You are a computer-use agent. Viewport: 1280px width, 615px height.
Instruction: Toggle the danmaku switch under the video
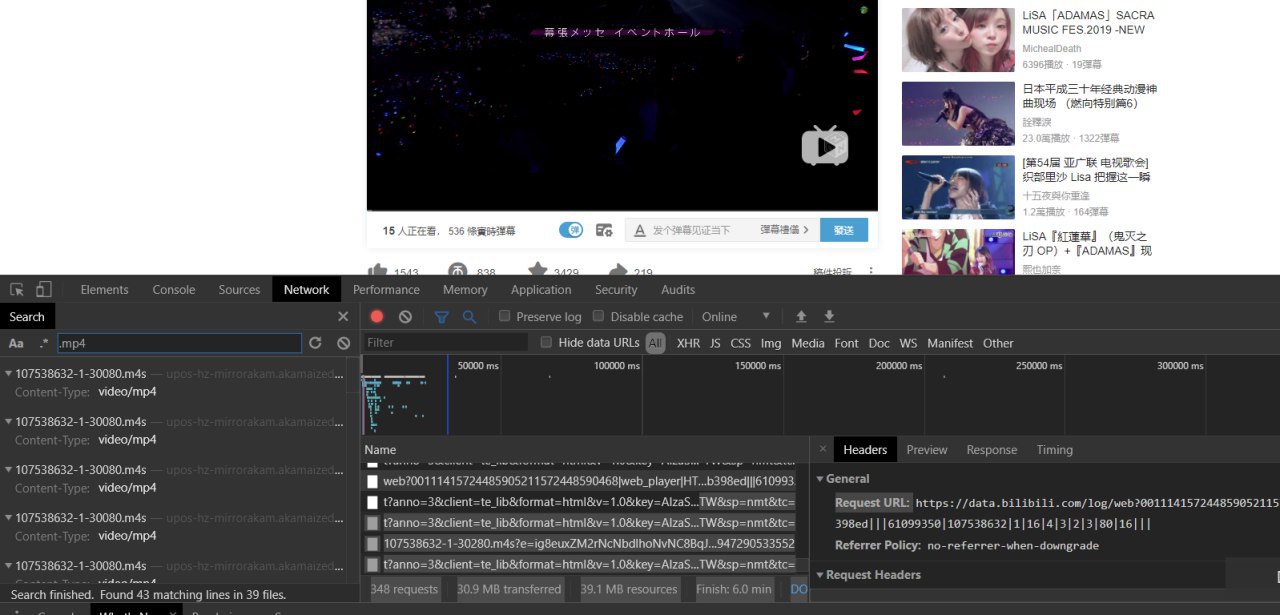(x=571, y=230)
